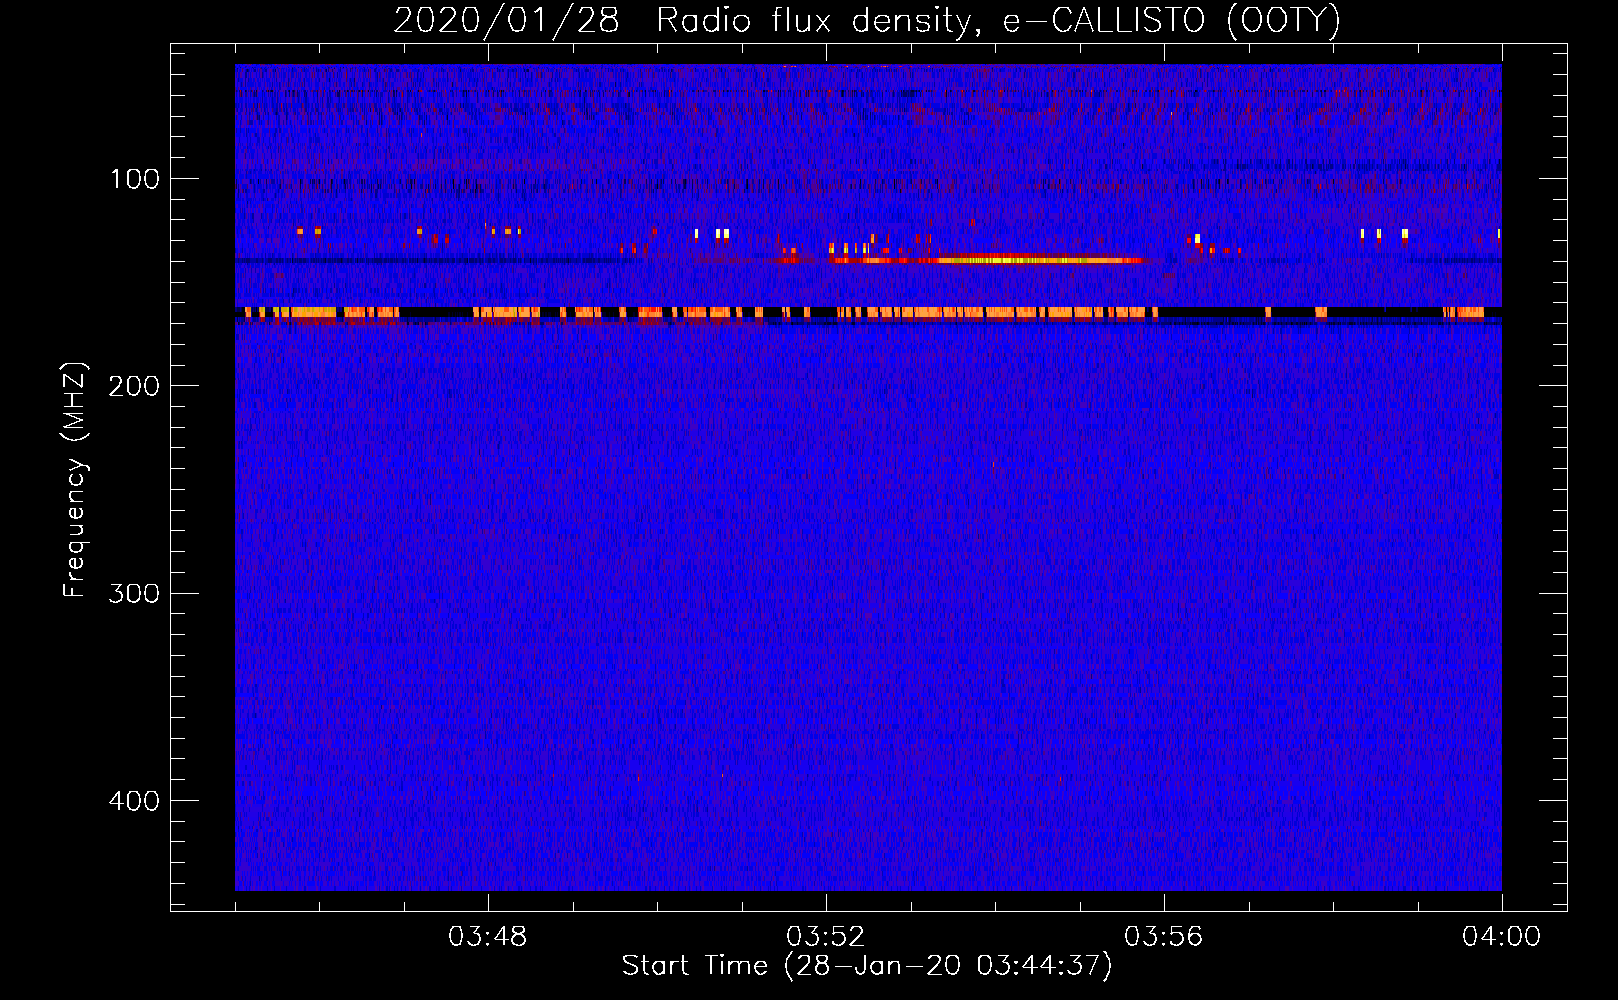Click the long yellow-red emission streak near 140 MHz
The height and width of the screenshot is (1000, 1618).
tap(987, 260)
